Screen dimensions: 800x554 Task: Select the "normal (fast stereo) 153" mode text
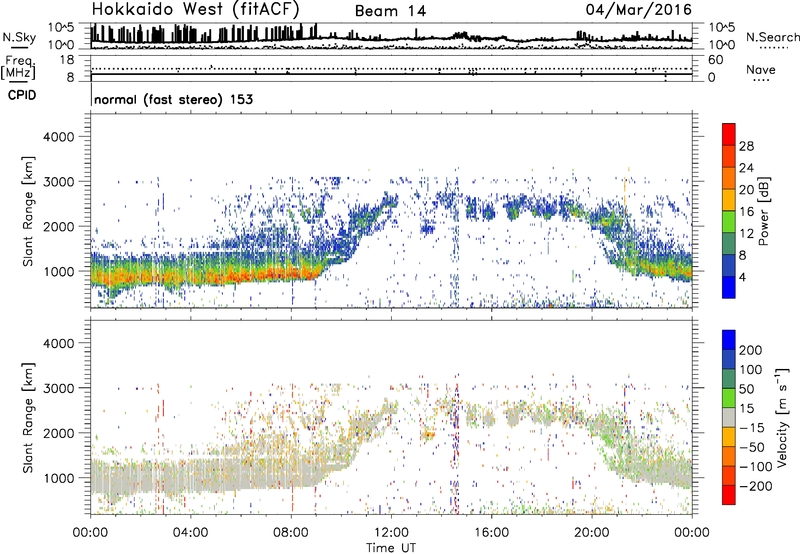pyautogui.click(x=173, y=99)
